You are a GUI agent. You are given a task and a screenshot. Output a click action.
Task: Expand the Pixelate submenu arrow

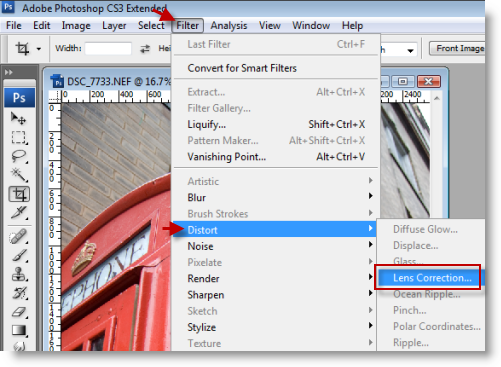(x=370, y=261)
